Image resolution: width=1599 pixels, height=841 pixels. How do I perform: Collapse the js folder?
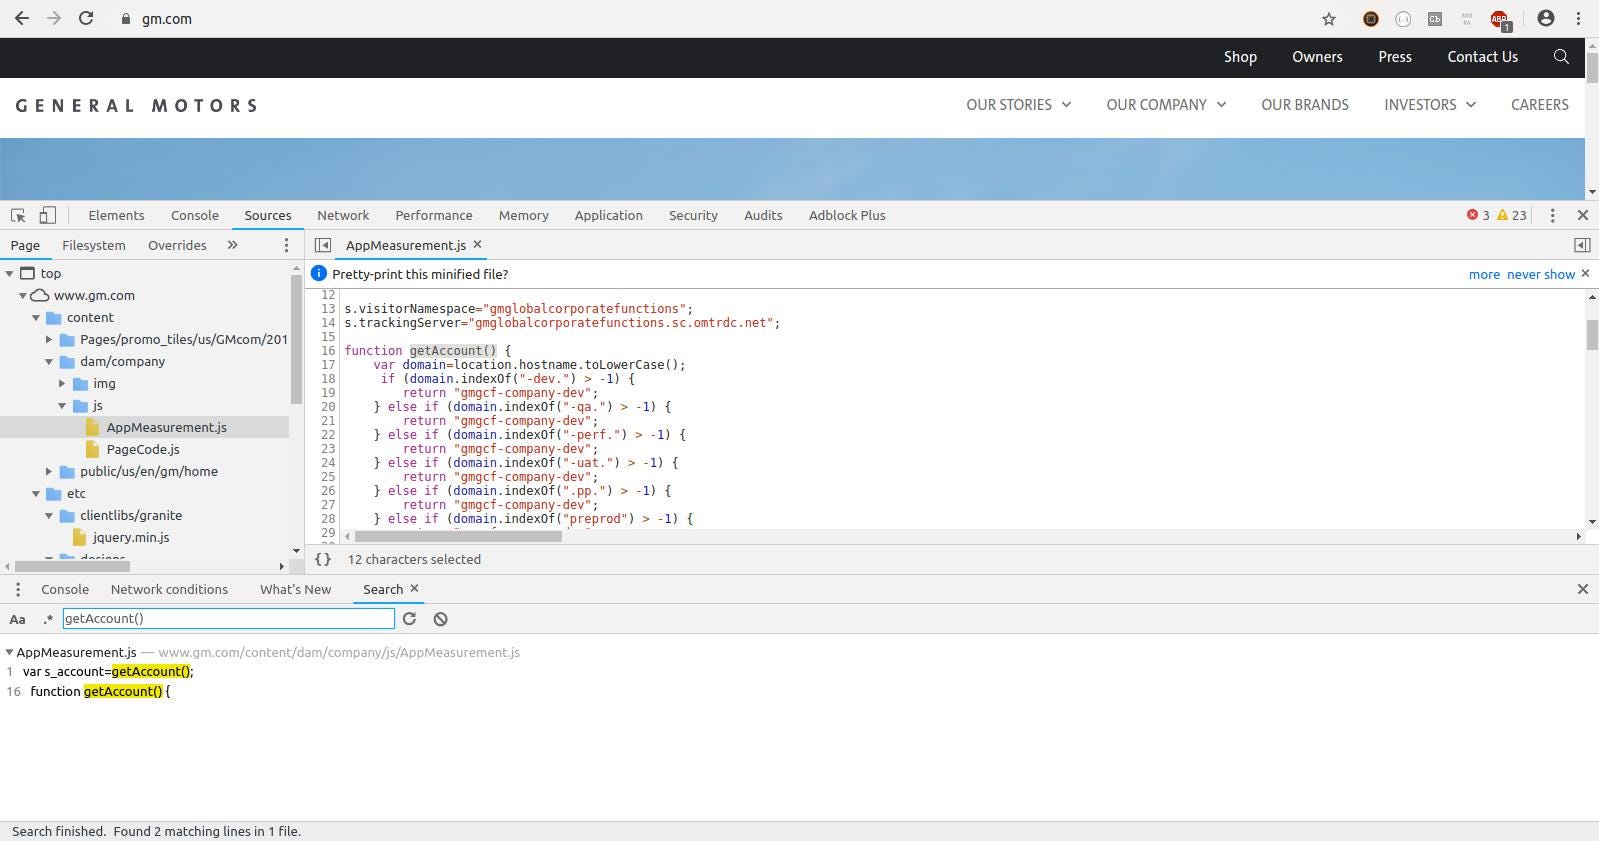61,405
